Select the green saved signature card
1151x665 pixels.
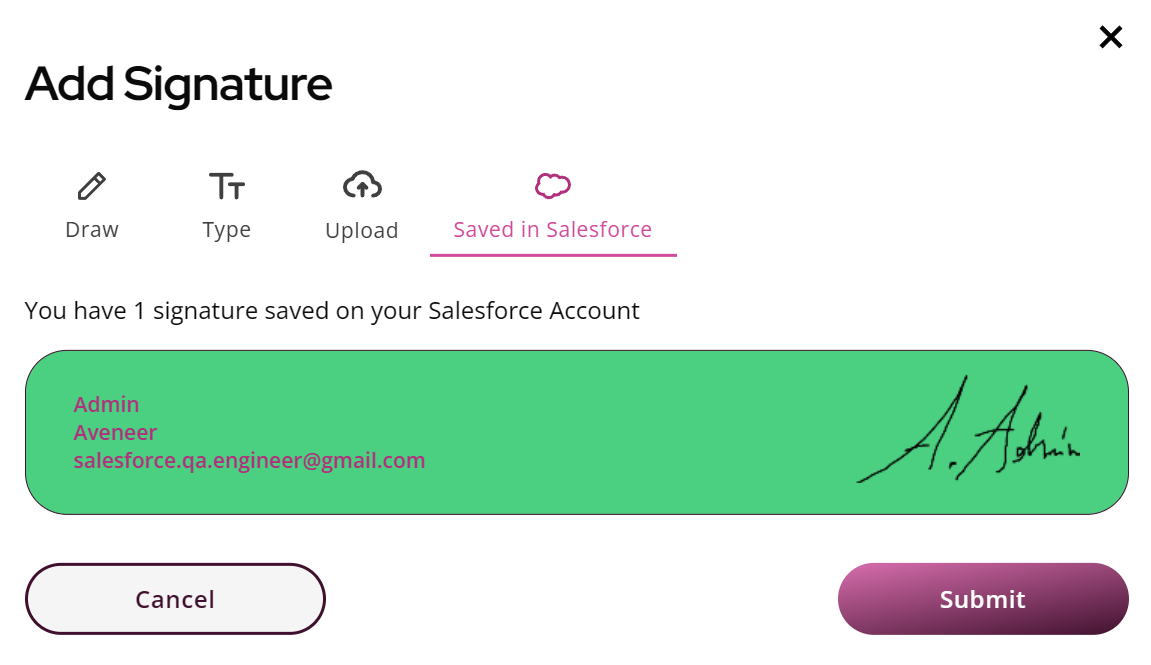click(577, 432)
